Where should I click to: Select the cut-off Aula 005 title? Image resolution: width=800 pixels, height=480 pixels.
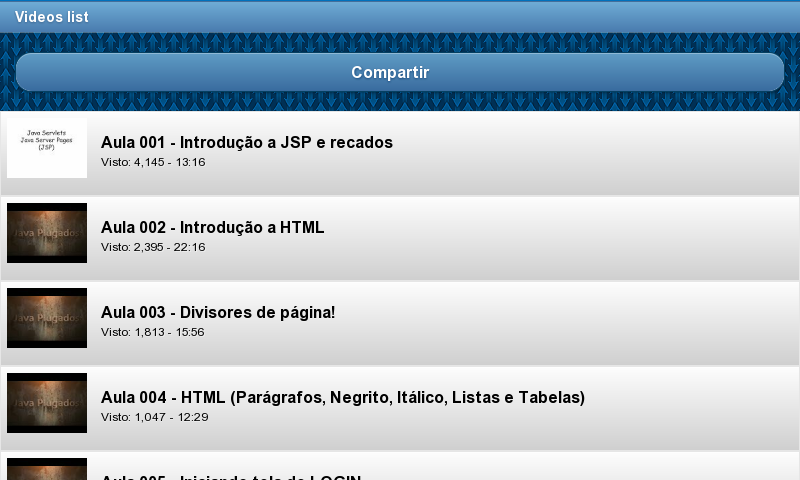point(231,477)
